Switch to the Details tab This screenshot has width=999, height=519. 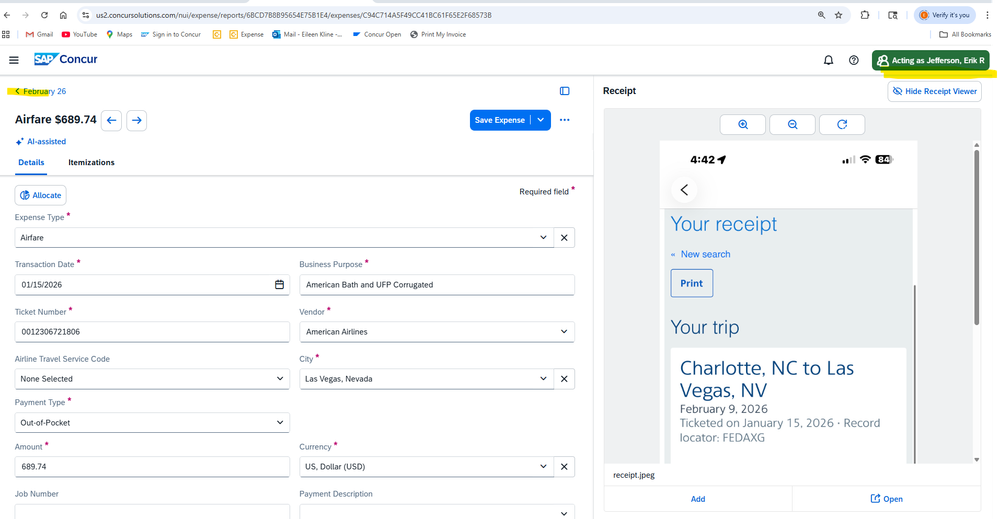point(31,162)
